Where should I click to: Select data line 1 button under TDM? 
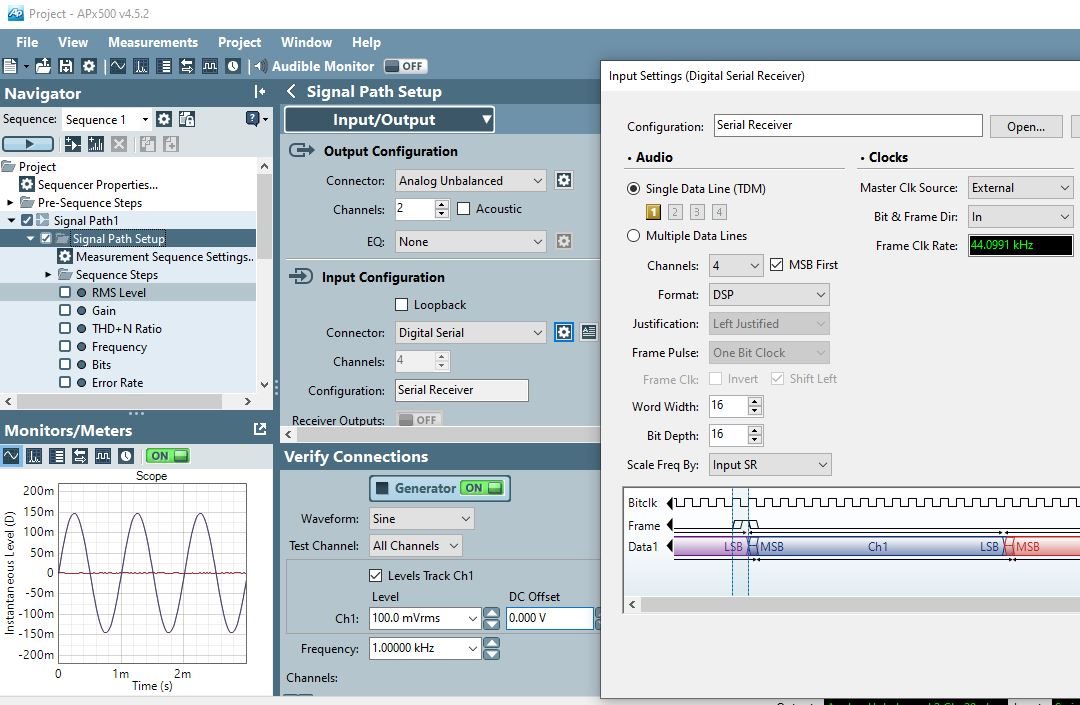tap(653, 212)
